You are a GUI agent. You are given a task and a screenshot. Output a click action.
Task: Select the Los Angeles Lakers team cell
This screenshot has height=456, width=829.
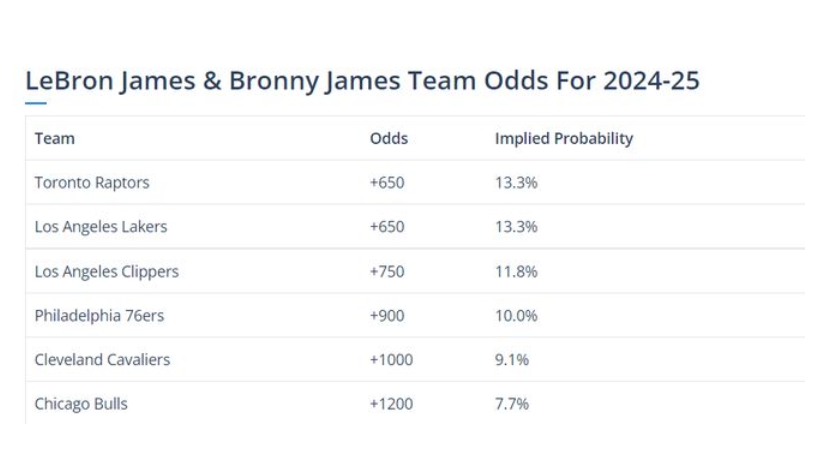tap(101, 227)
